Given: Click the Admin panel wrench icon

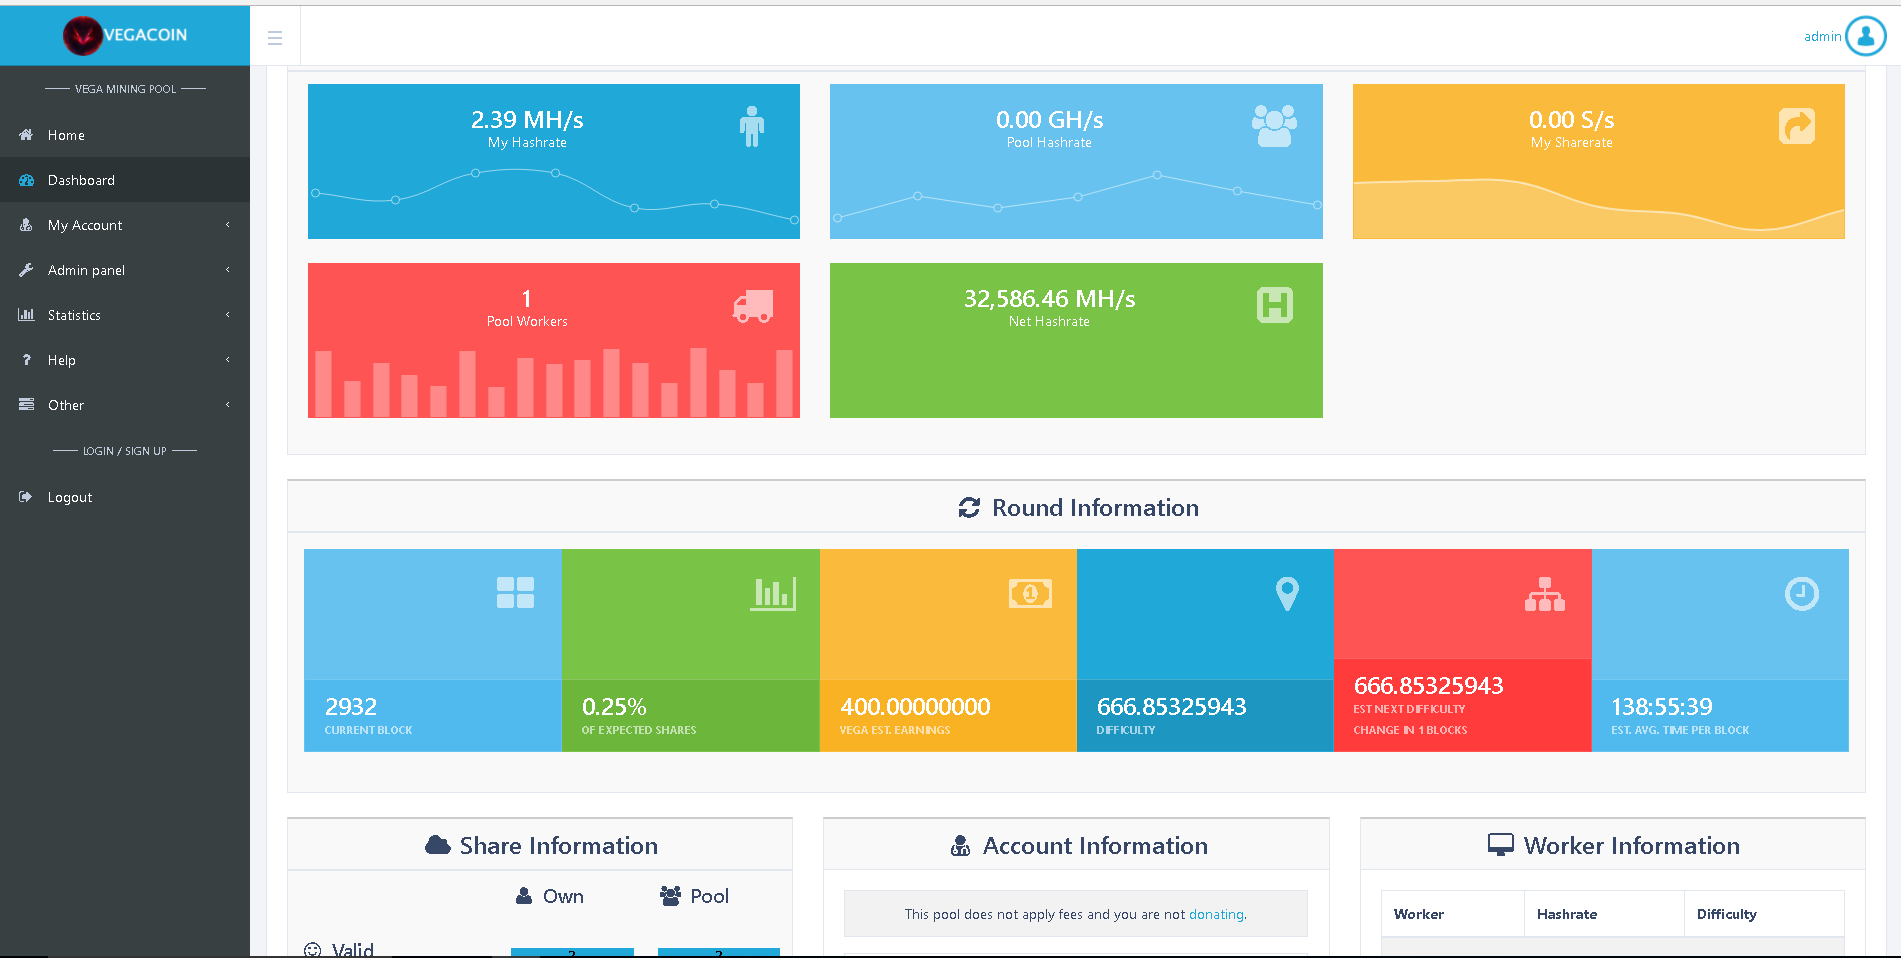Looking at the screenshot, I should 26,270.
